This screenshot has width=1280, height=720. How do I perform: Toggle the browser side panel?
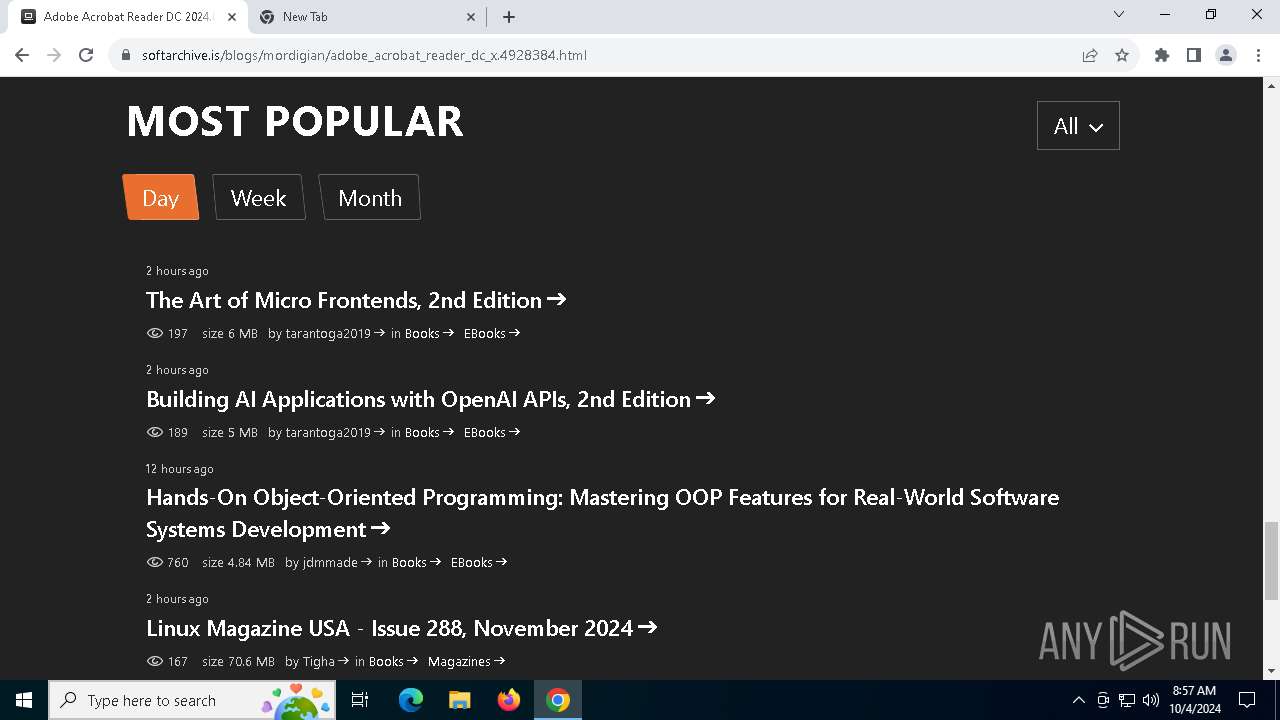[1194, 55]
